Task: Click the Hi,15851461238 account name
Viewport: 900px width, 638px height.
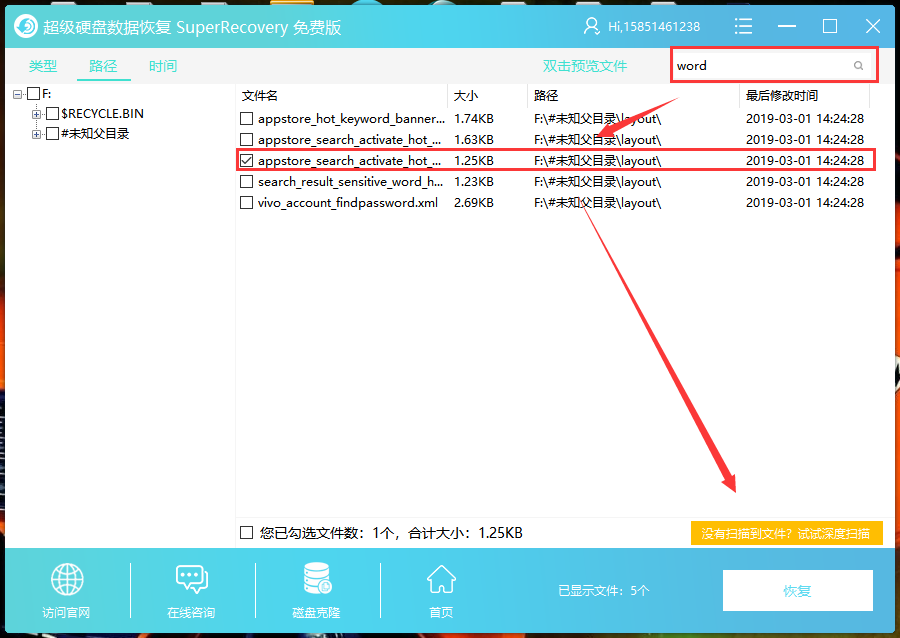Action: (654, 26)
